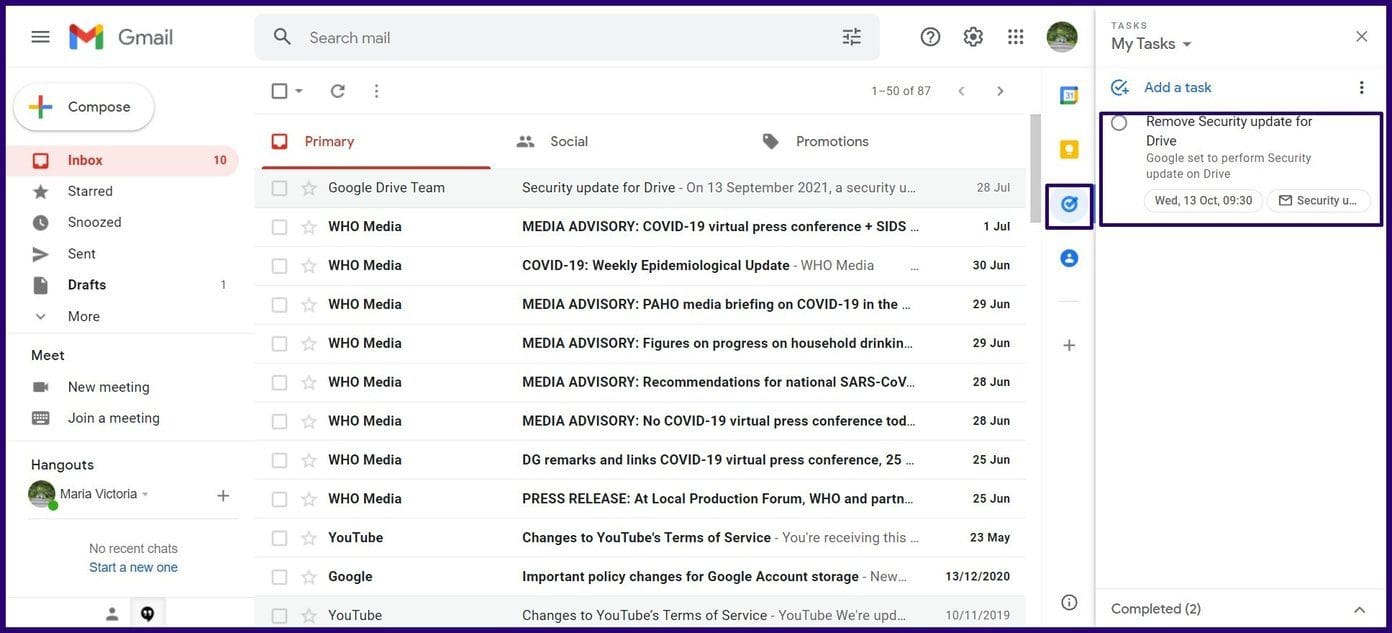
Task: Click the Compose button
Action: [x=84, y=107]
